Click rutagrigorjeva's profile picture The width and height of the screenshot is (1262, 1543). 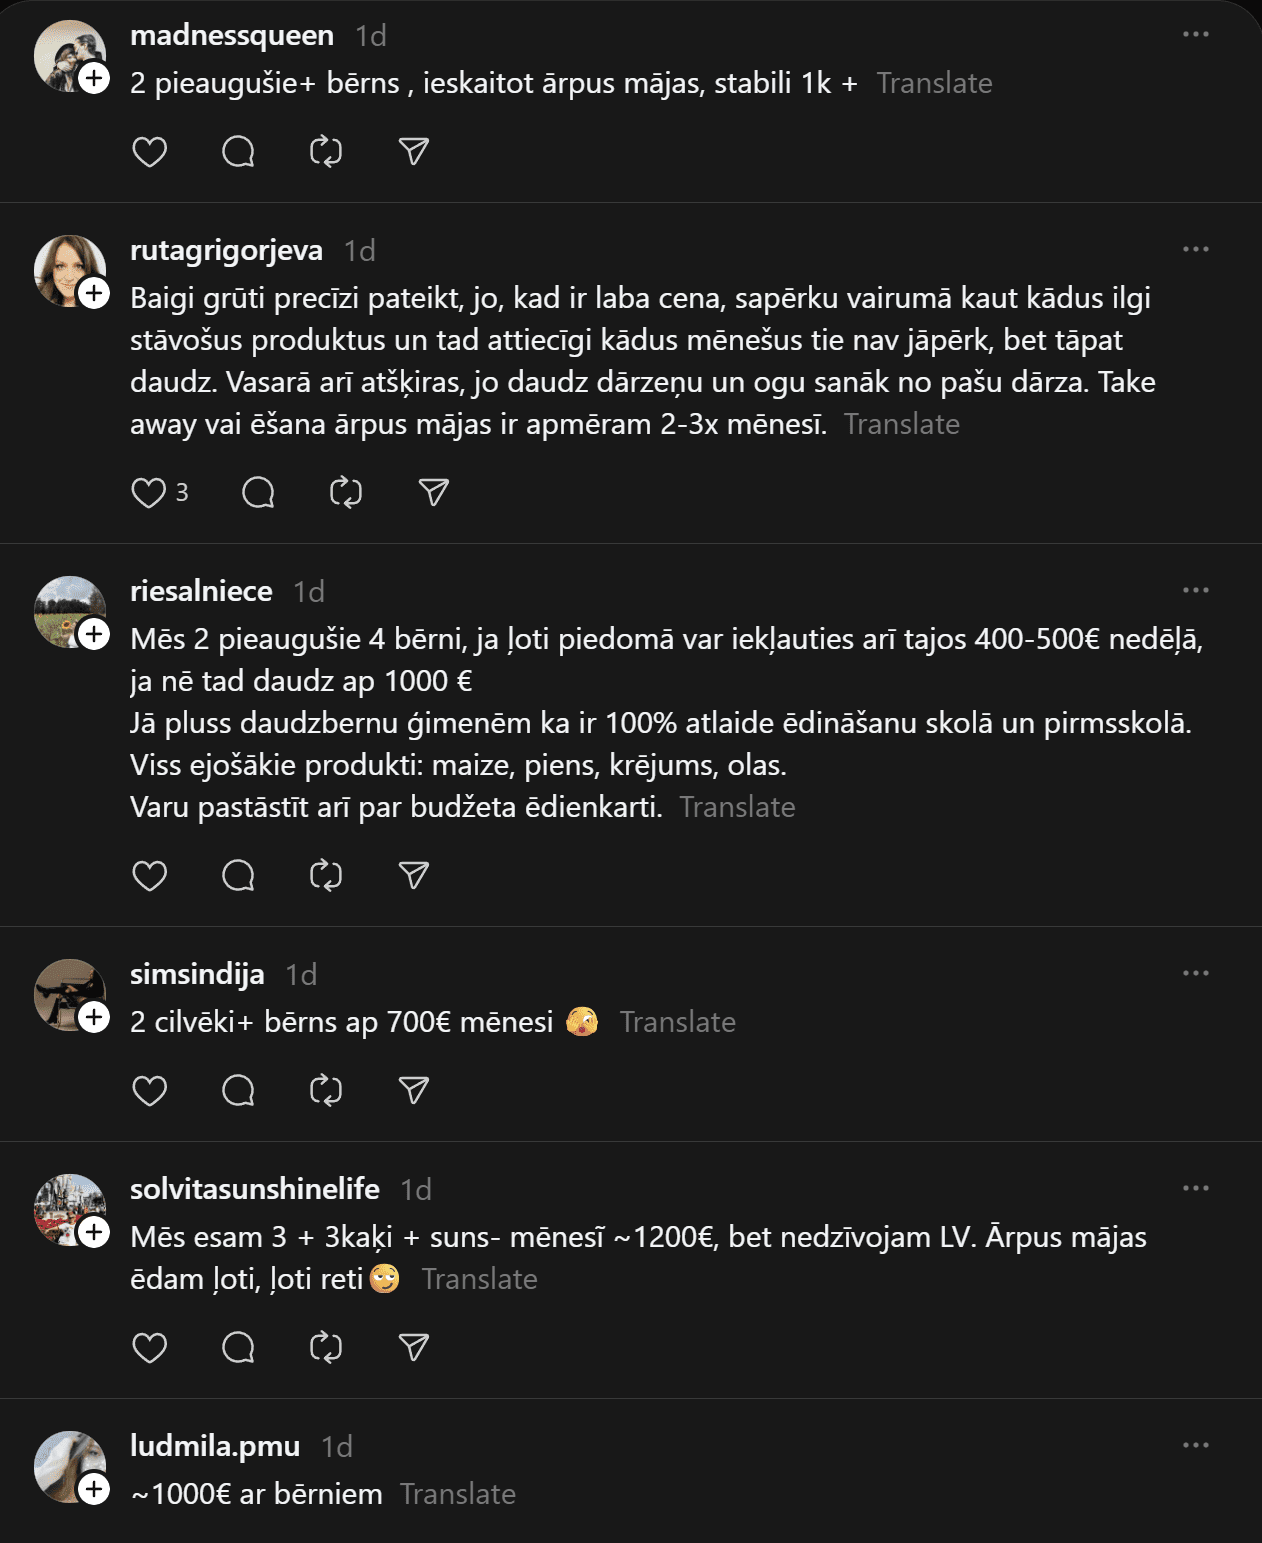coord(66,268)
